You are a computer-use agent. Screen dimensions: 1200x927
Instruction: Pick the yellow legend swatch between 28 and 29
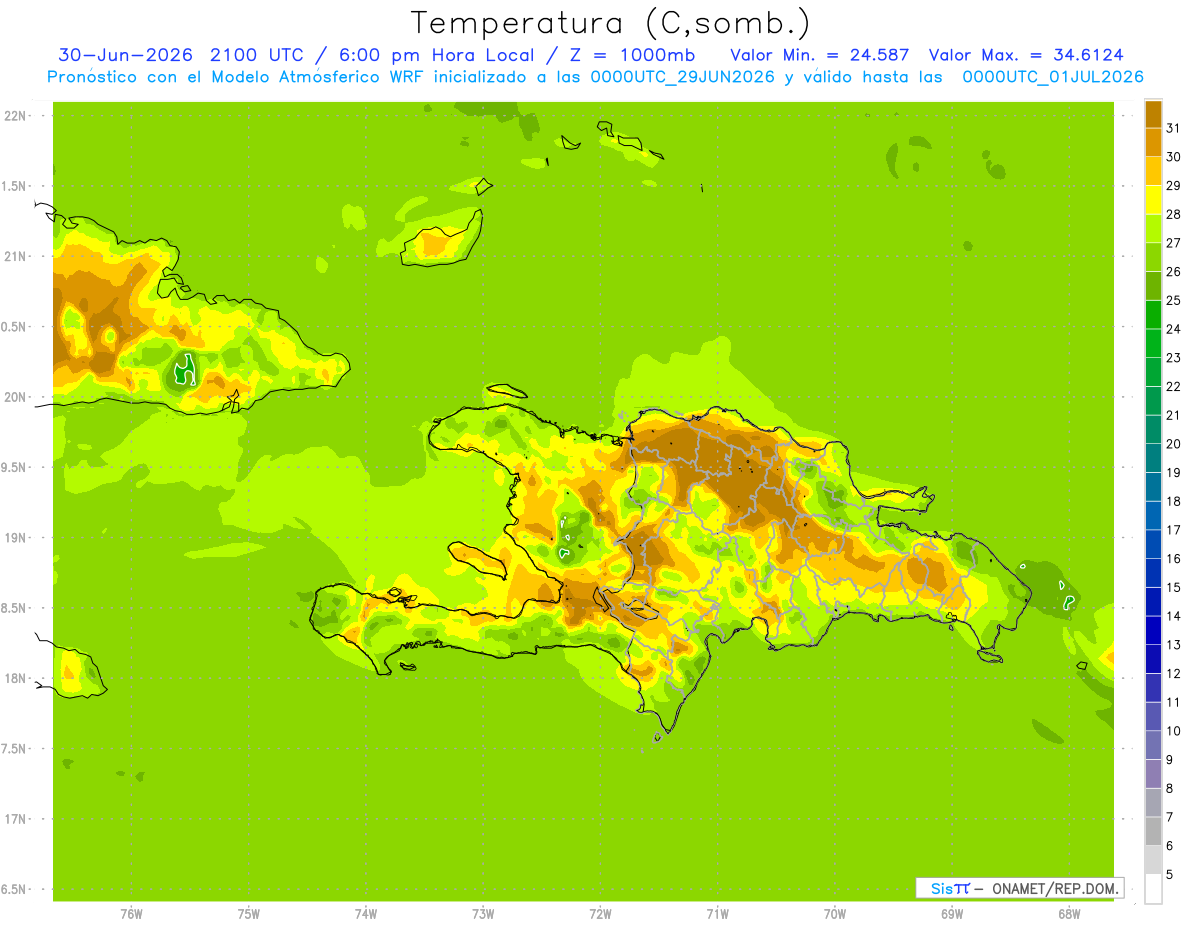1153,200
